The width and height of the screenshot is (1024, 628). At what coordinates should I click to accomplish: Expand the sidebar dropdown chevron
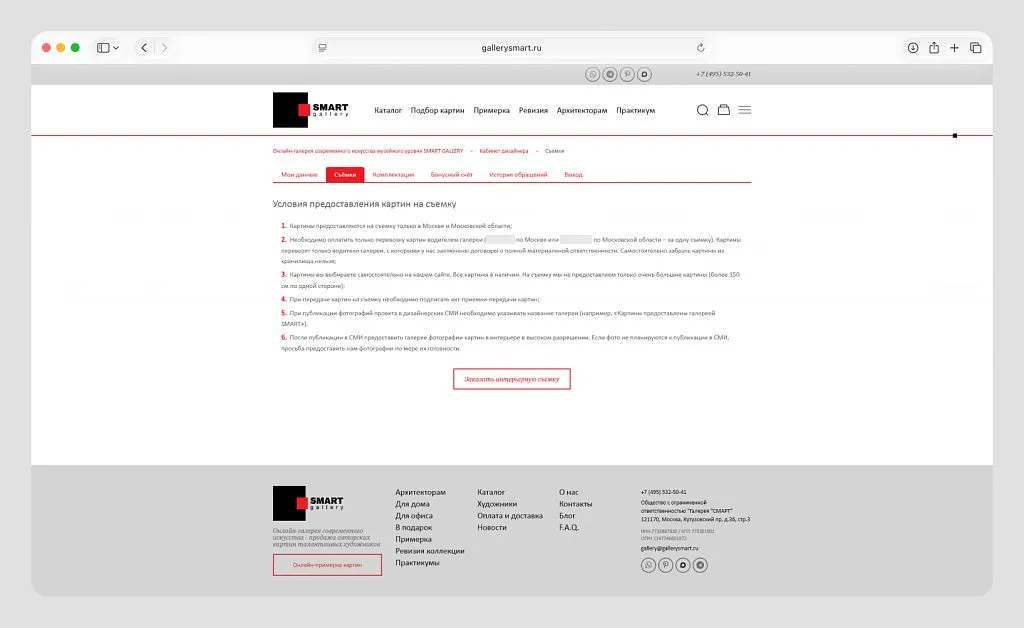point(116,48)
